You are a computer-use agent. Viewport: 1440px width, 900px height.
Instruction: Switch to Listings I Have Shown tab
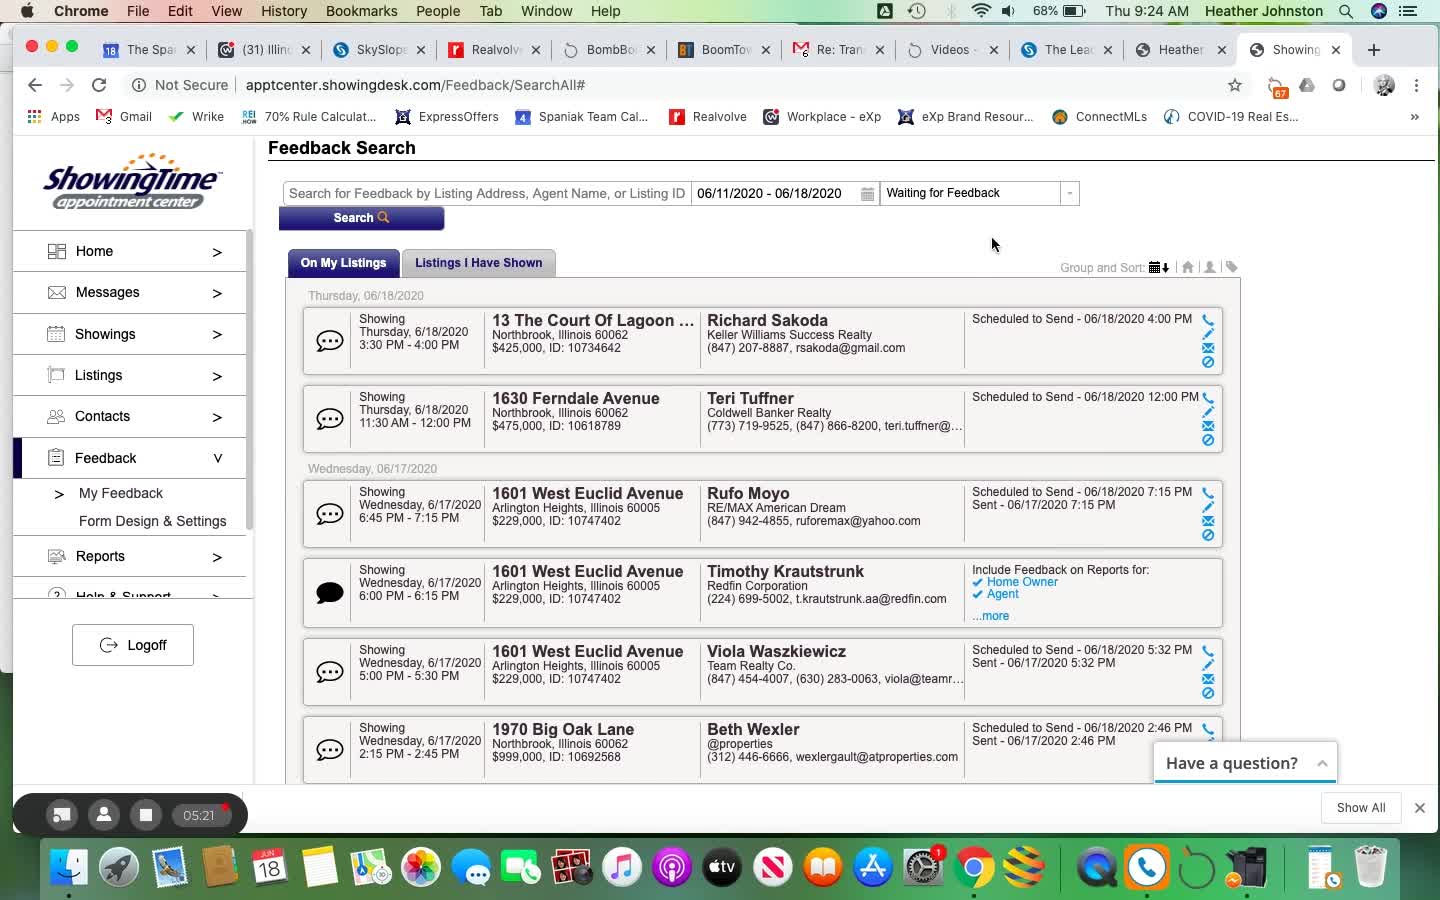coord(478,263)
